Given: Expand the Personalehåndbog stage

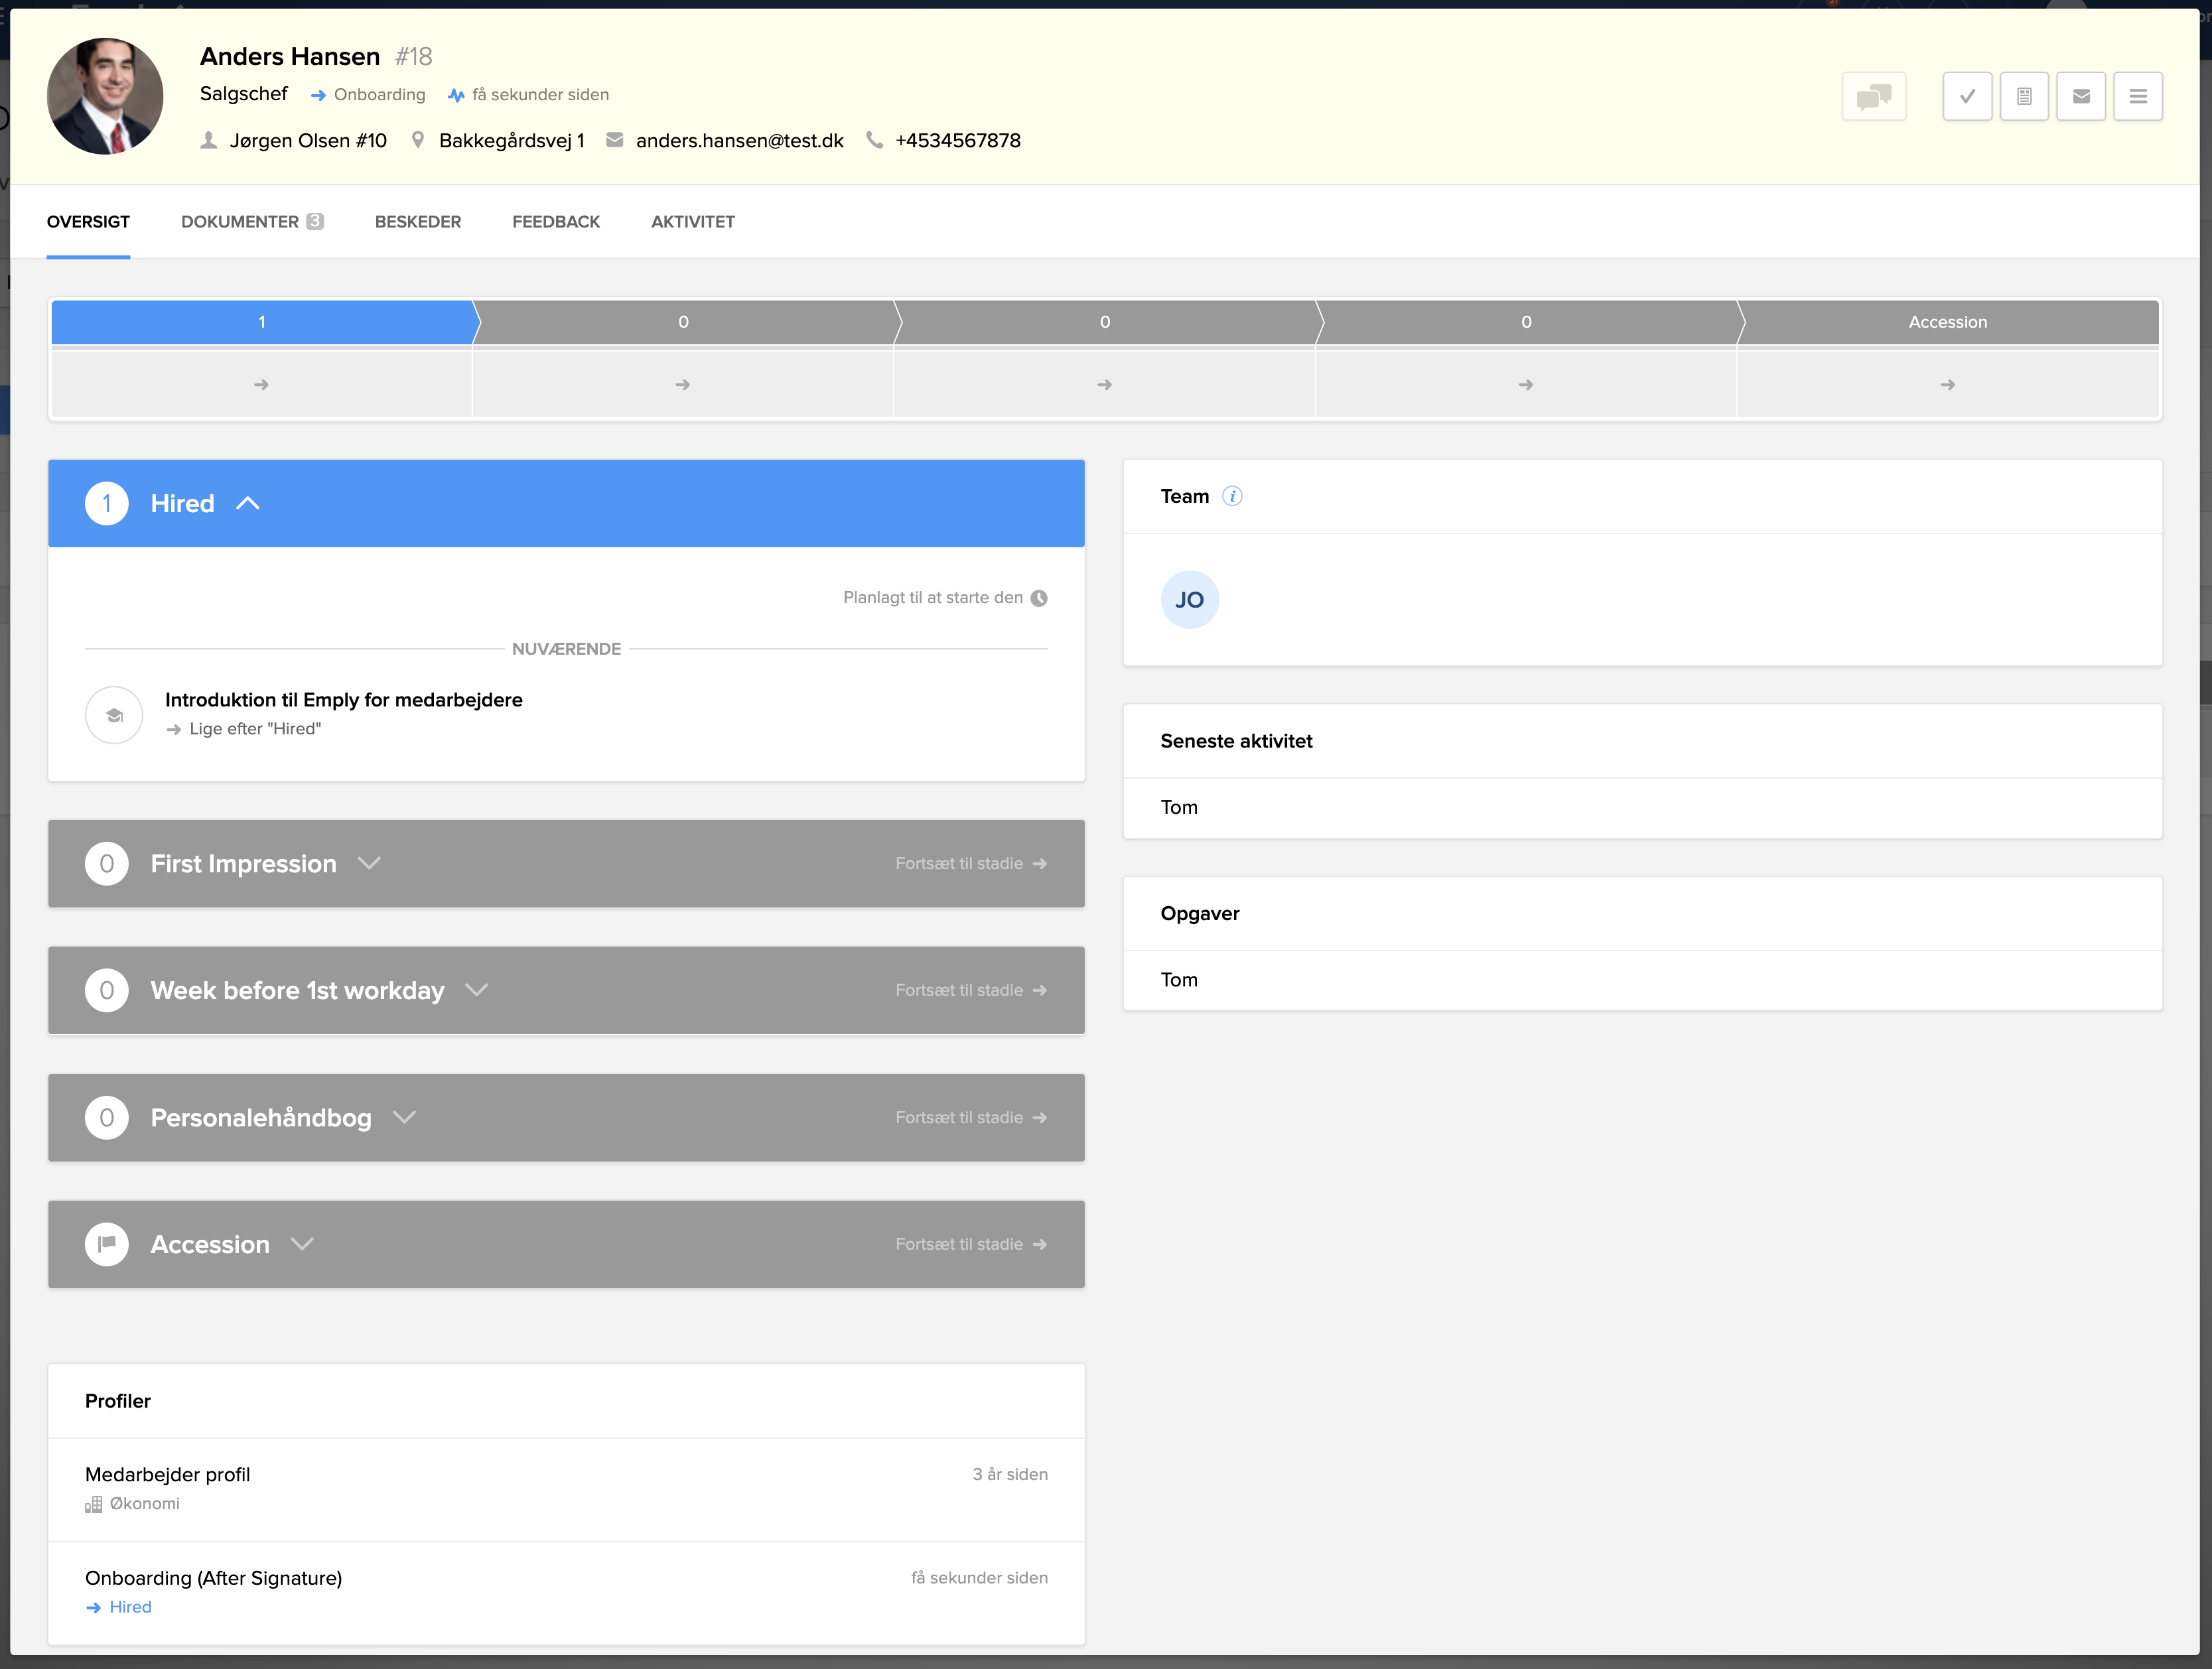Looking at the screenshot, I should 404,1117.
